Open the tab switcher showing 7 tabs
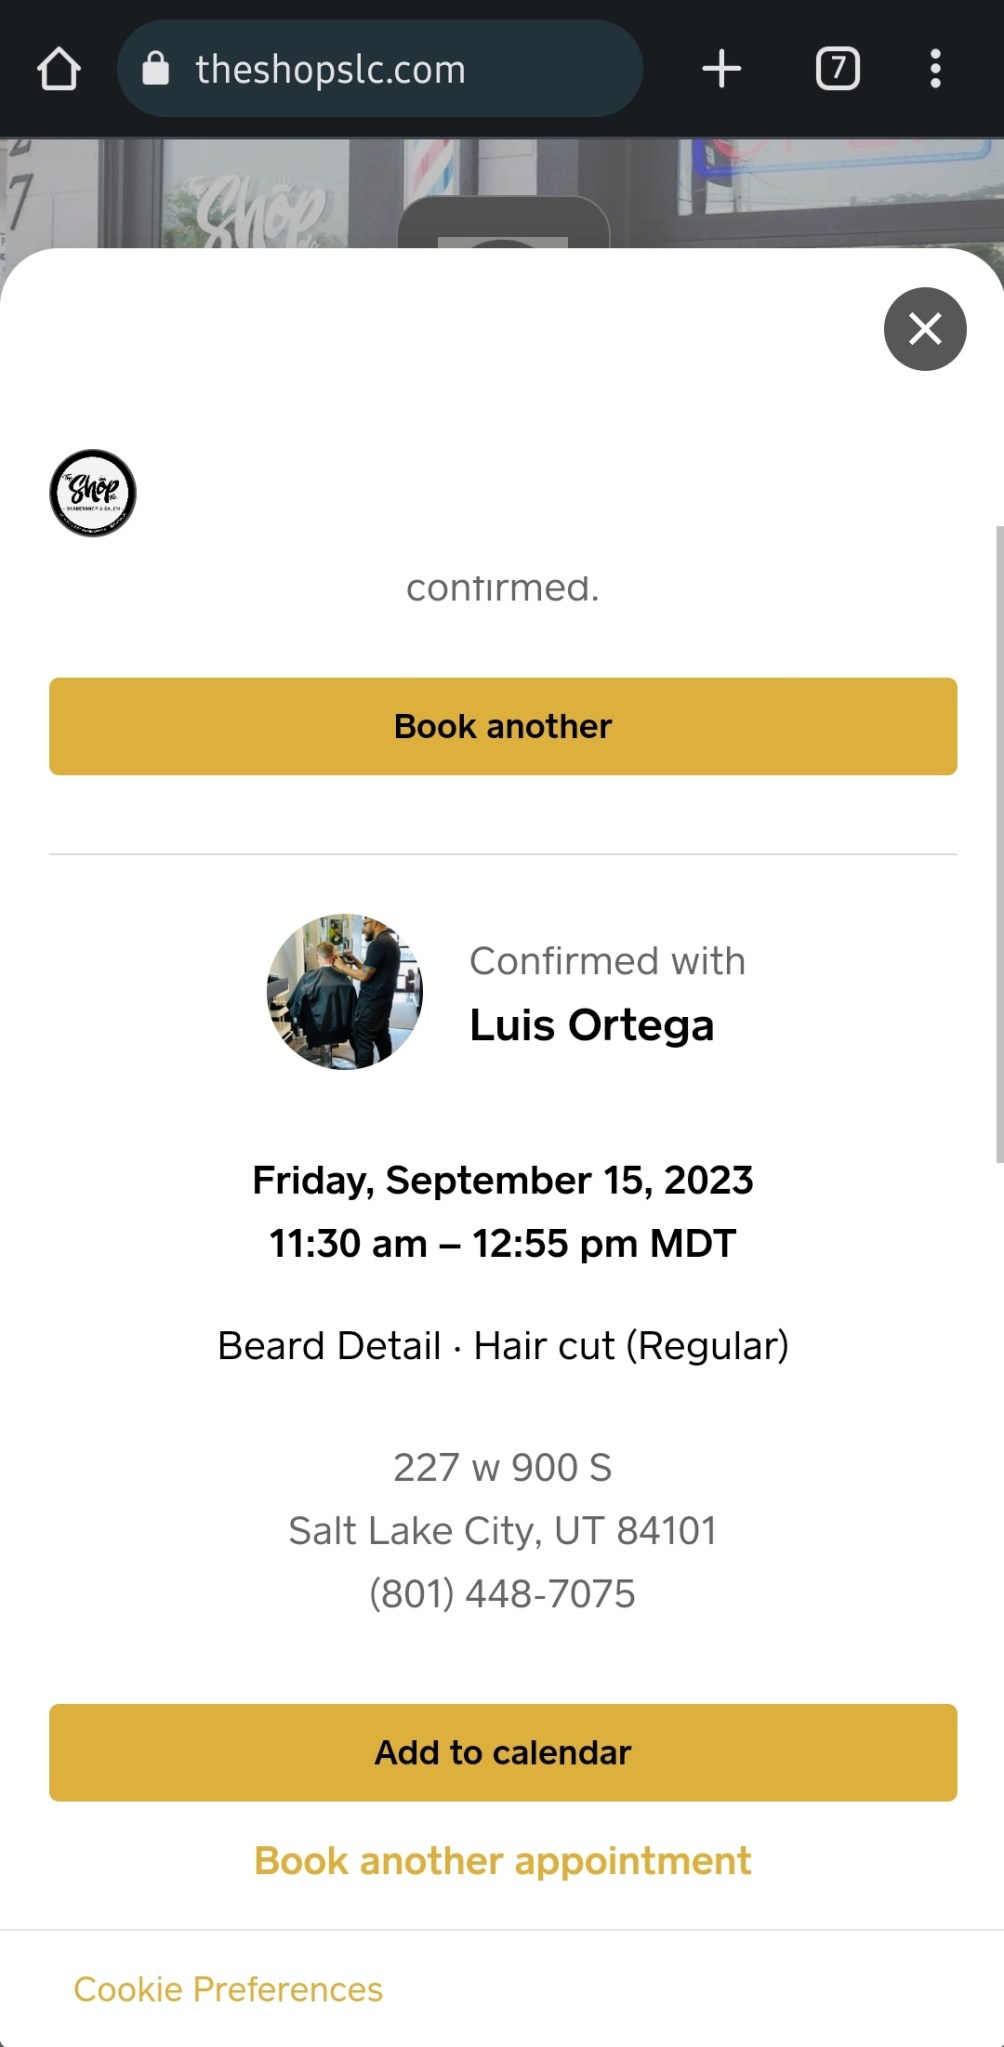 point(837,70)
